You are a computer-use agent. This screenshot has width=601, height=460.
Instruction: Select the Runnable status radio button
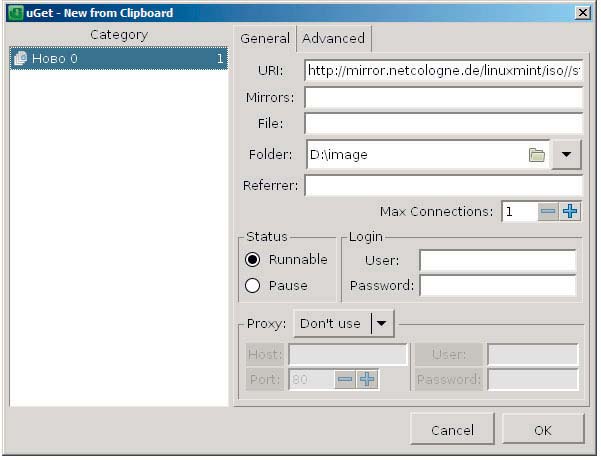253,260
